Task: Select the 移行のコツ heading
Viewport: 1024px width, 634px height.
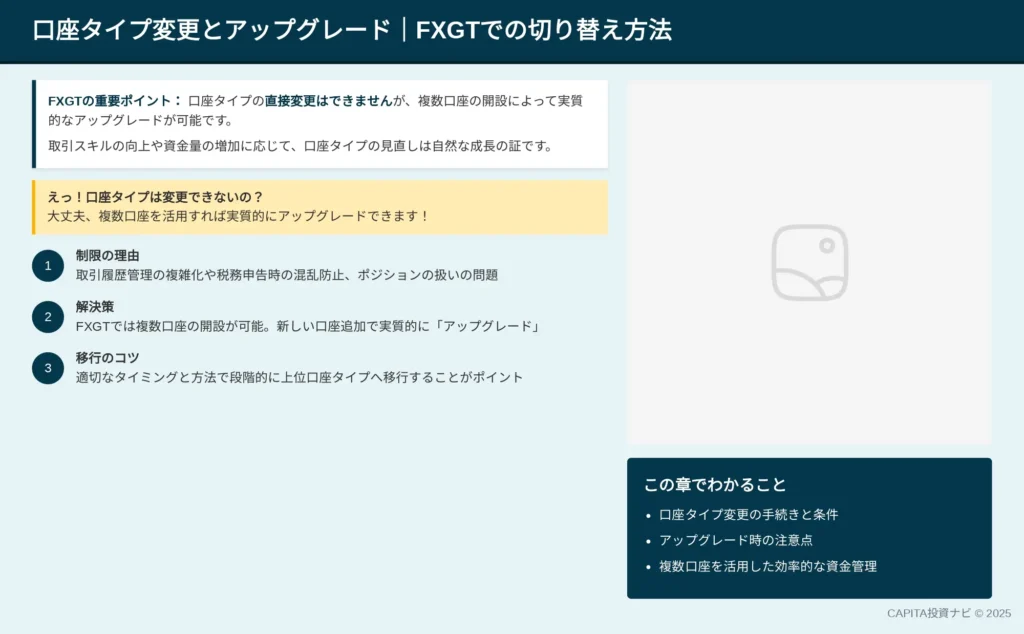Action: click(x=107, y=358)
